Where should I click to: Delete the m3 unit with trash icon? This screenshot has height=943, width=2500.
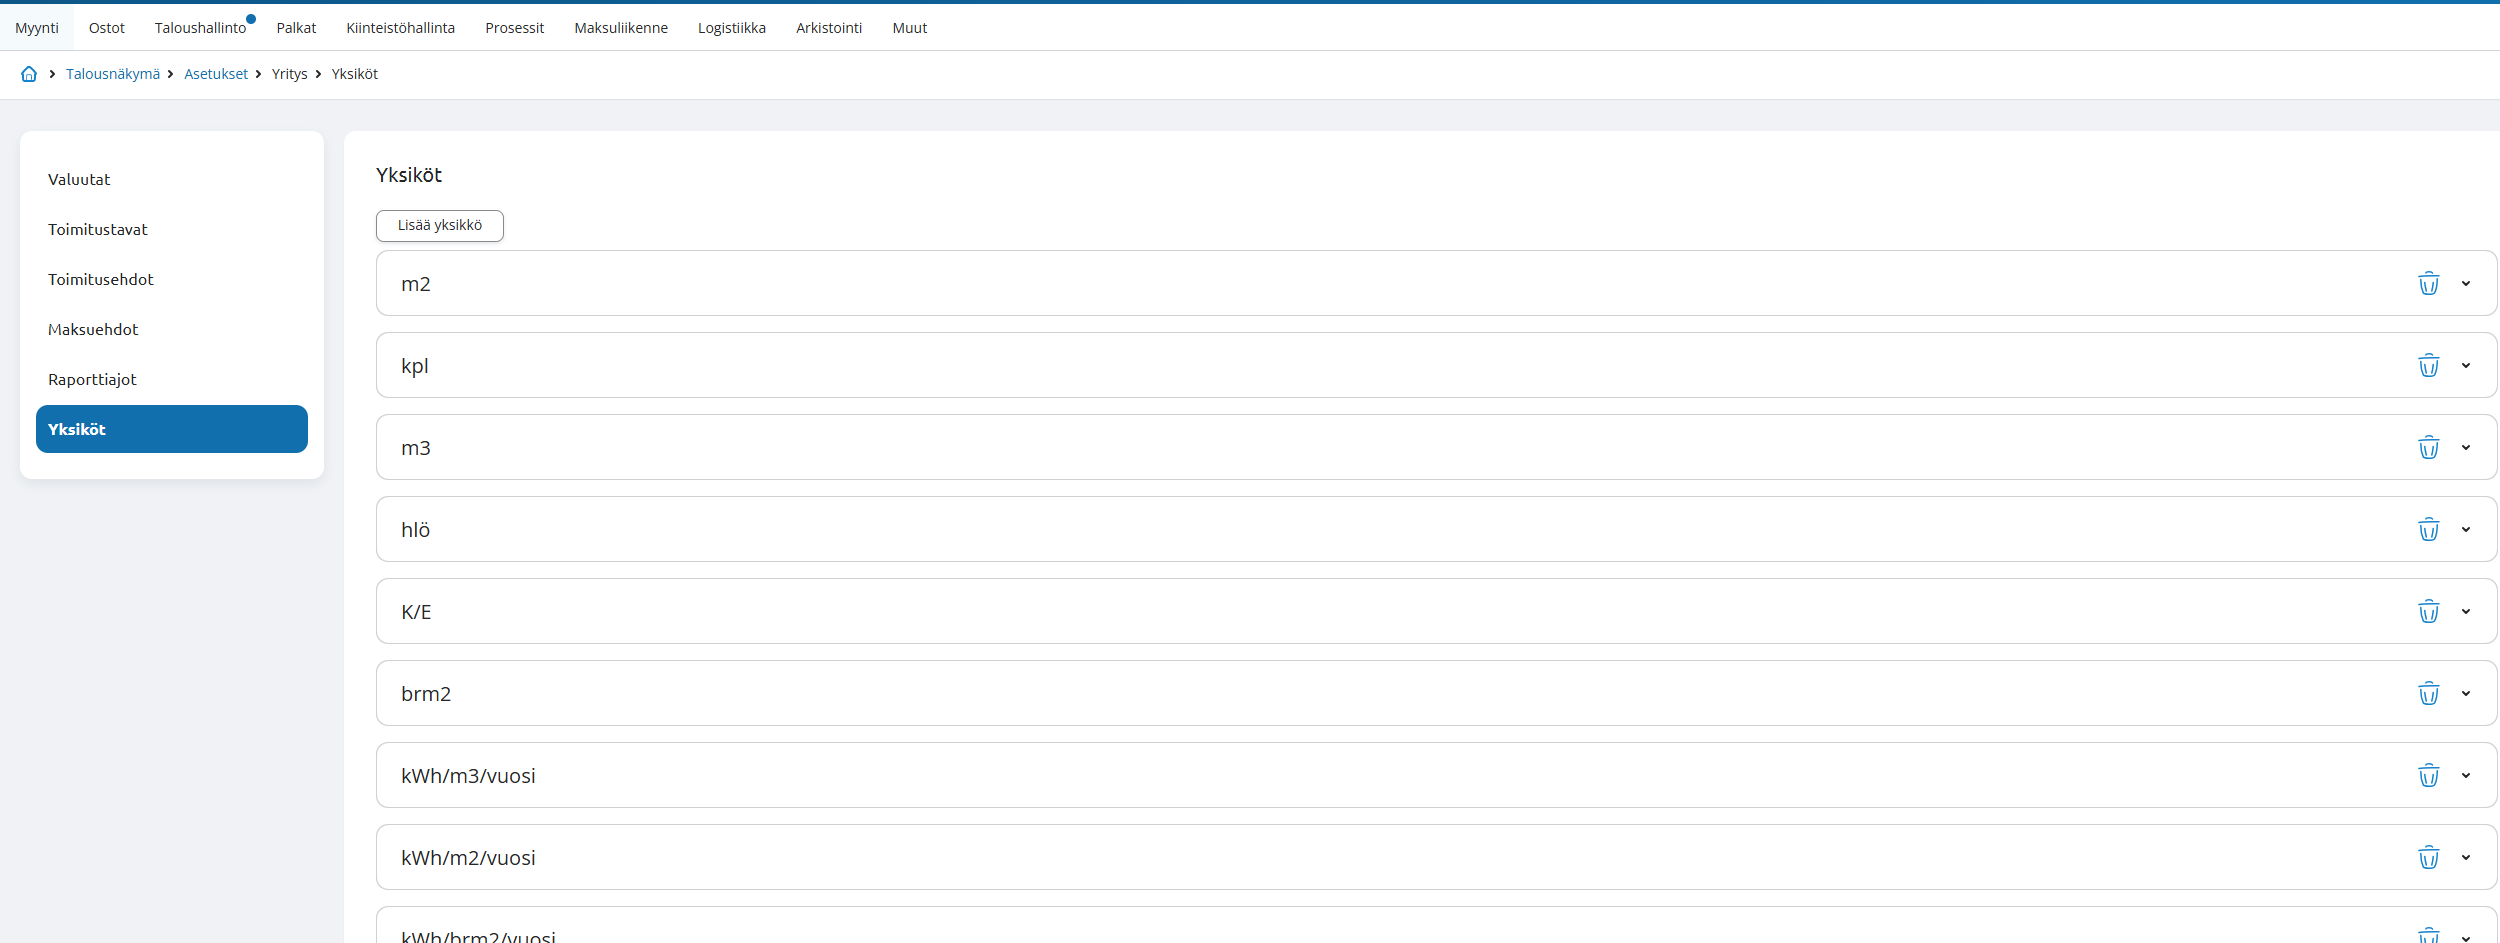tap(2428, 448)
